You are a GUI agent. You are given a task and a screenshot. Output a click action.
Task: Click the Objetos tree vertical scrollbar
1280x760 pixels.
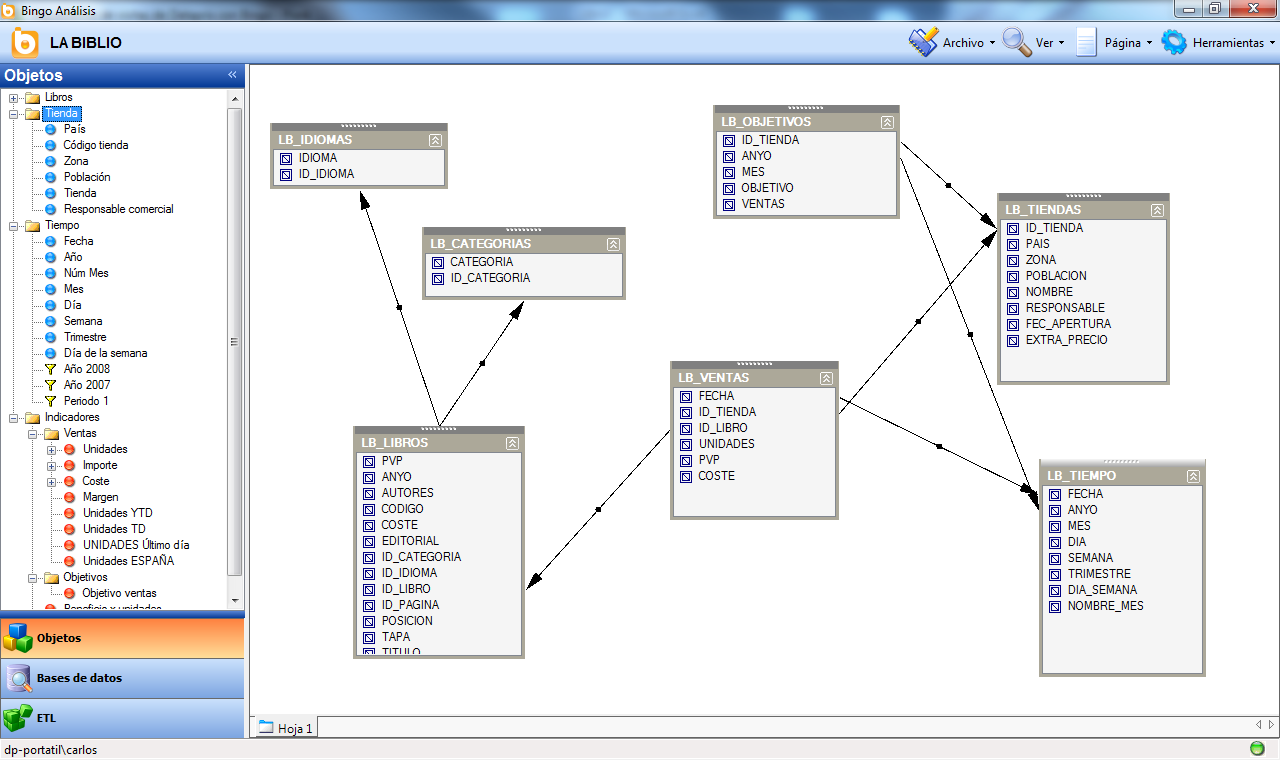click(235, 340)
